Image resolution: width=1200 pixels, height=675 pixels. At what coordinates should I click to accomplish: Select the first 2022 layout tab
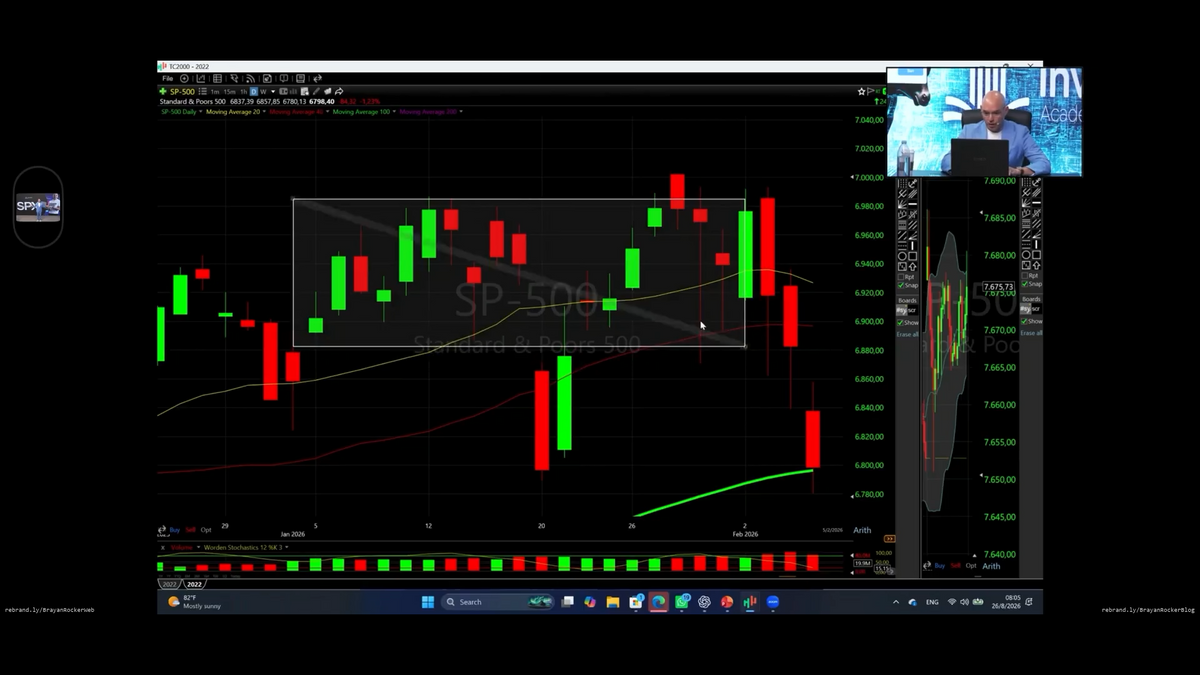click(x=169, y=584)
